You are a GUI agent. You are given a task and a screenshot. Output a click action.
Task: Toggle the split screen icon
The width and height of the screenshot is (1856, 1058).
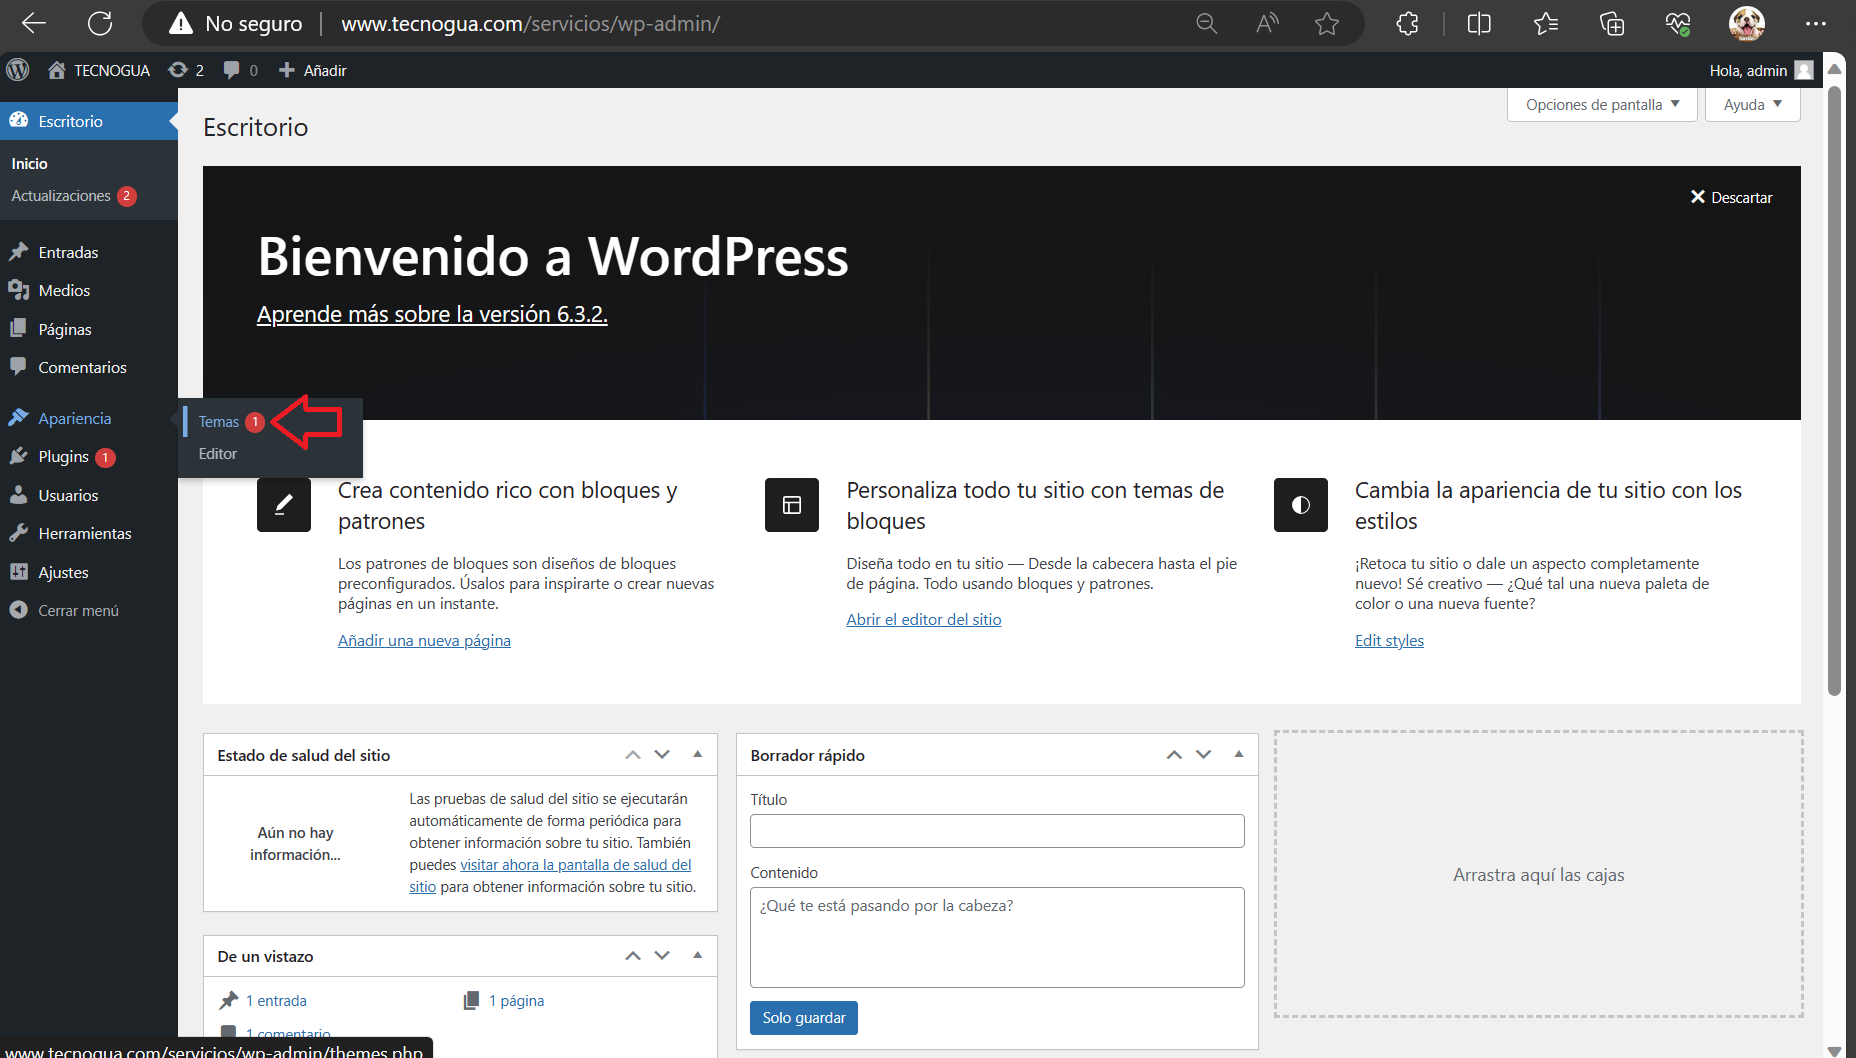(1479, 24)
